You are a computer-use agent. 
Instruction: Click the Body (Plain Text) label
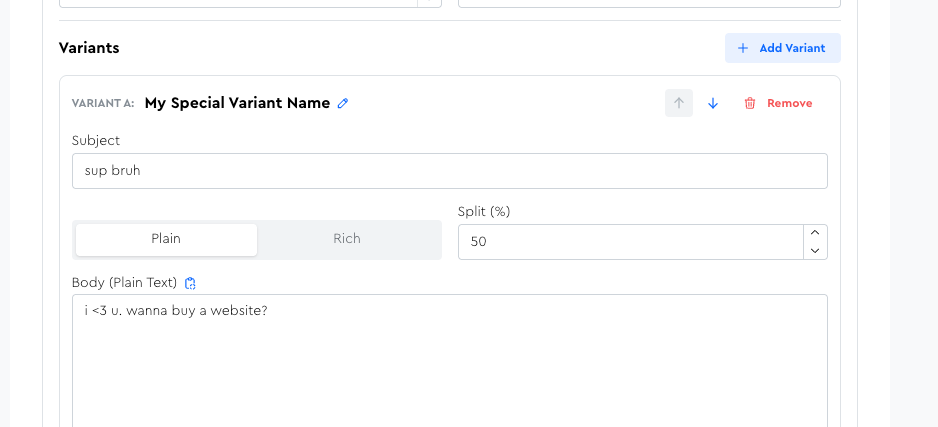[x=124, y=283]
